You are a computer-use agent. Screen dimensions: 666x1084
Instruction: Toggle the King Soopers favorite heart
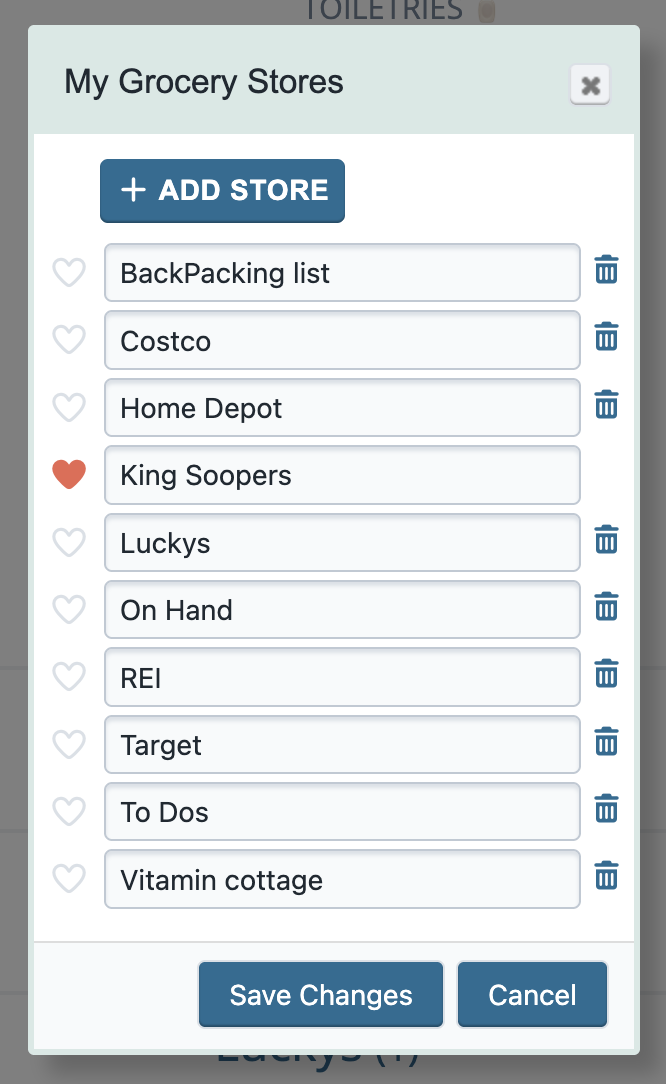coord(69,474)
